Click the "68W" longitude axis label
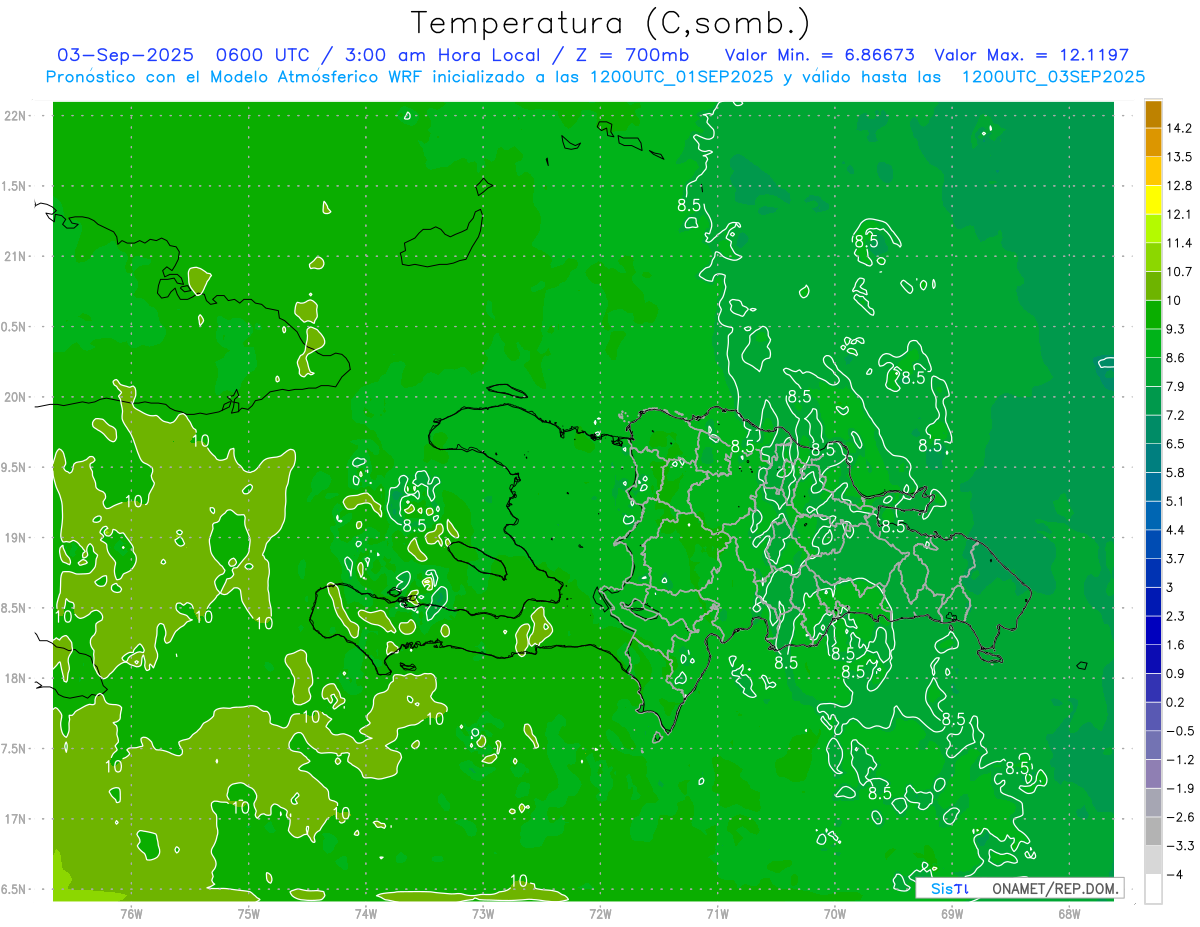The height and width of the screenshot is (927, 1200). pos(1068,913)
